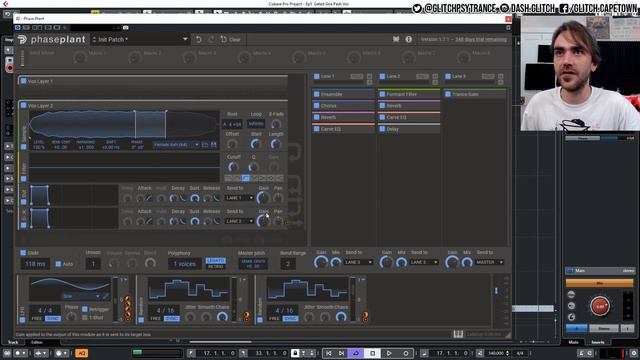The image size is (640, 360).
Task: Select the Carve EQ effect in Lane 1
Action: pyautogui.click(x=343, y=129)
